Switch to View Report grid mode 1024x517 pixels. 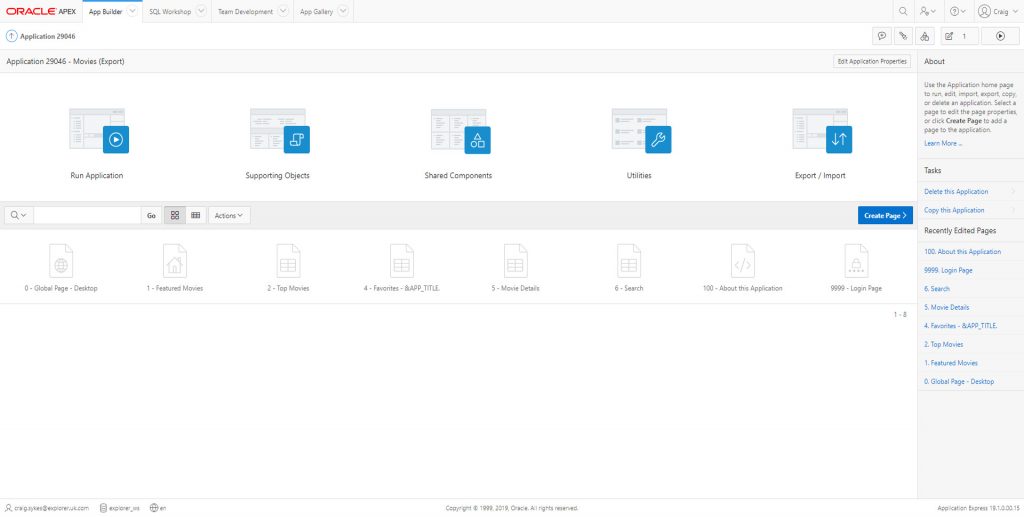coord(195,215)
